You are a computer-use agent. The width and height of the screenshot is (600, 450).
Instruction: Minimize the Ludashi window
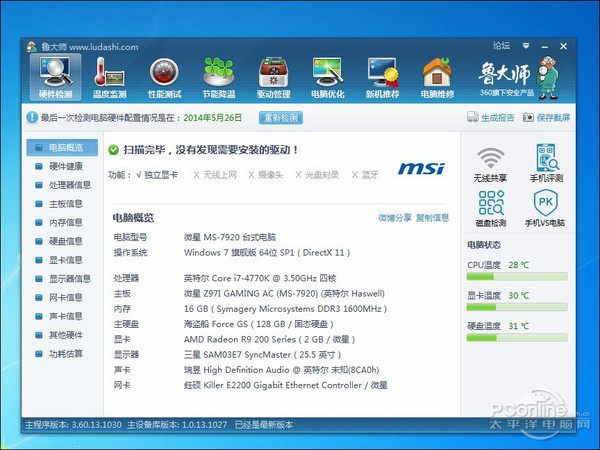pos(545,46)
